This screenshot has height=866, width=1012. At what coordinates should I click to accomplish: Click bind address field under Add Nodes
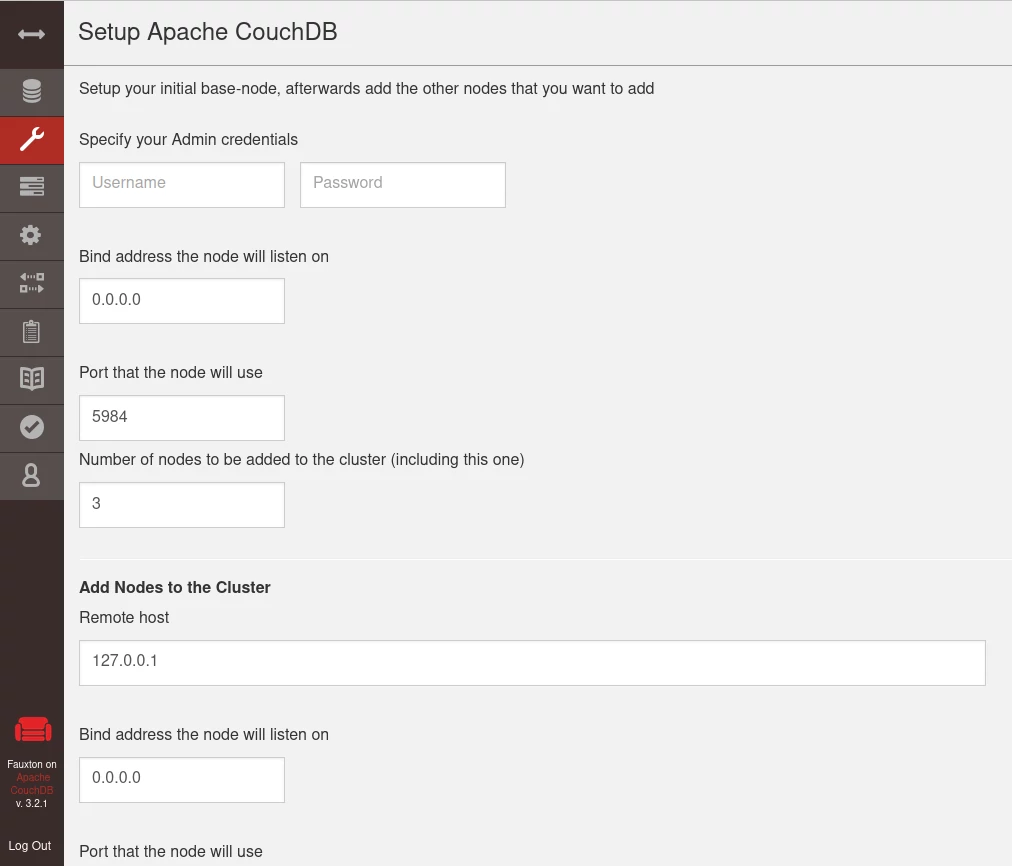[181, 778]
